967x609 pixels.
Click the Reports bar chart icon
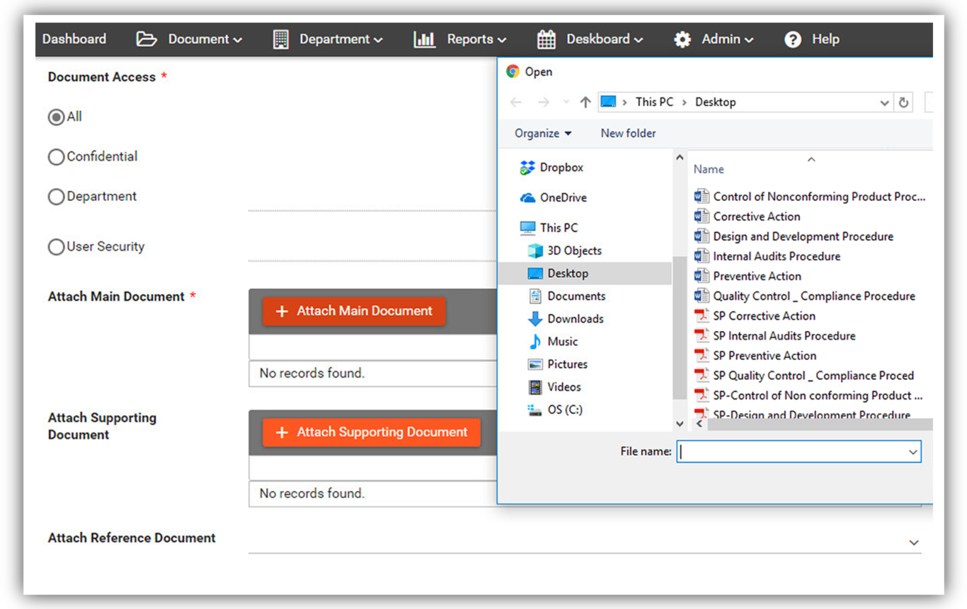tap(424, 39)
